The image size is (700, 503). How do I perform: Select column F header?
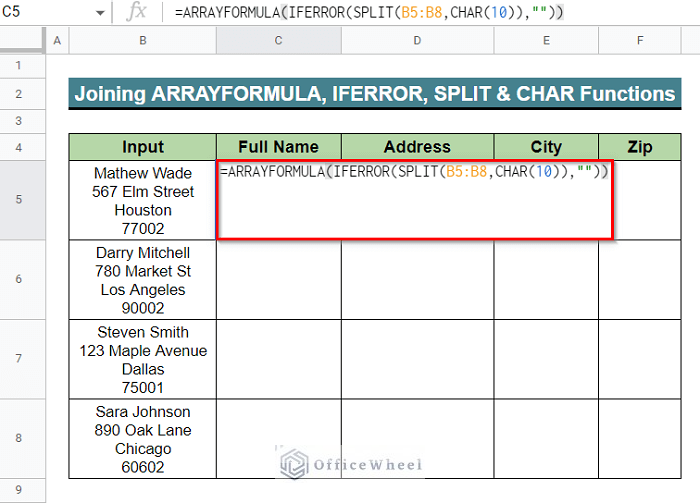[640, 41]
